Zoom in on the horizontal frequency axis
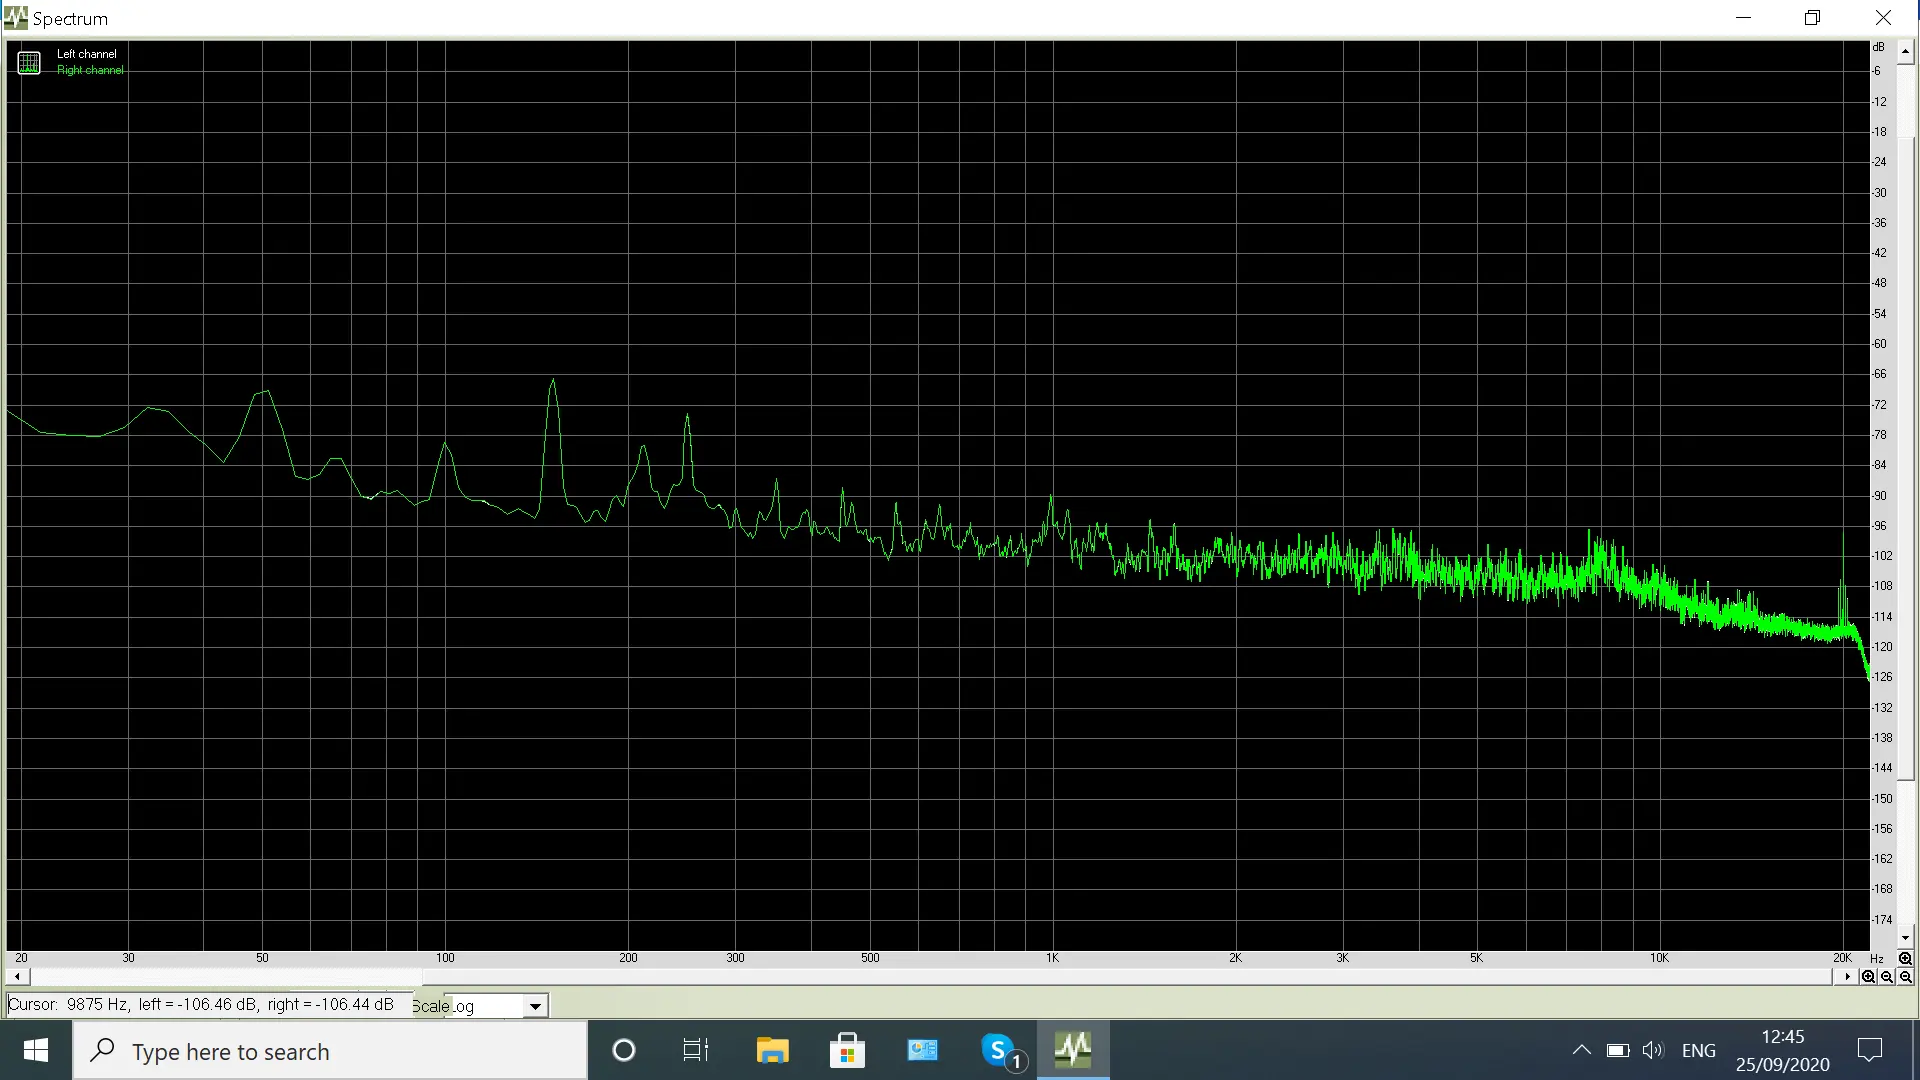This screenshot has width=1920, height=1080. click(1868, 977)
